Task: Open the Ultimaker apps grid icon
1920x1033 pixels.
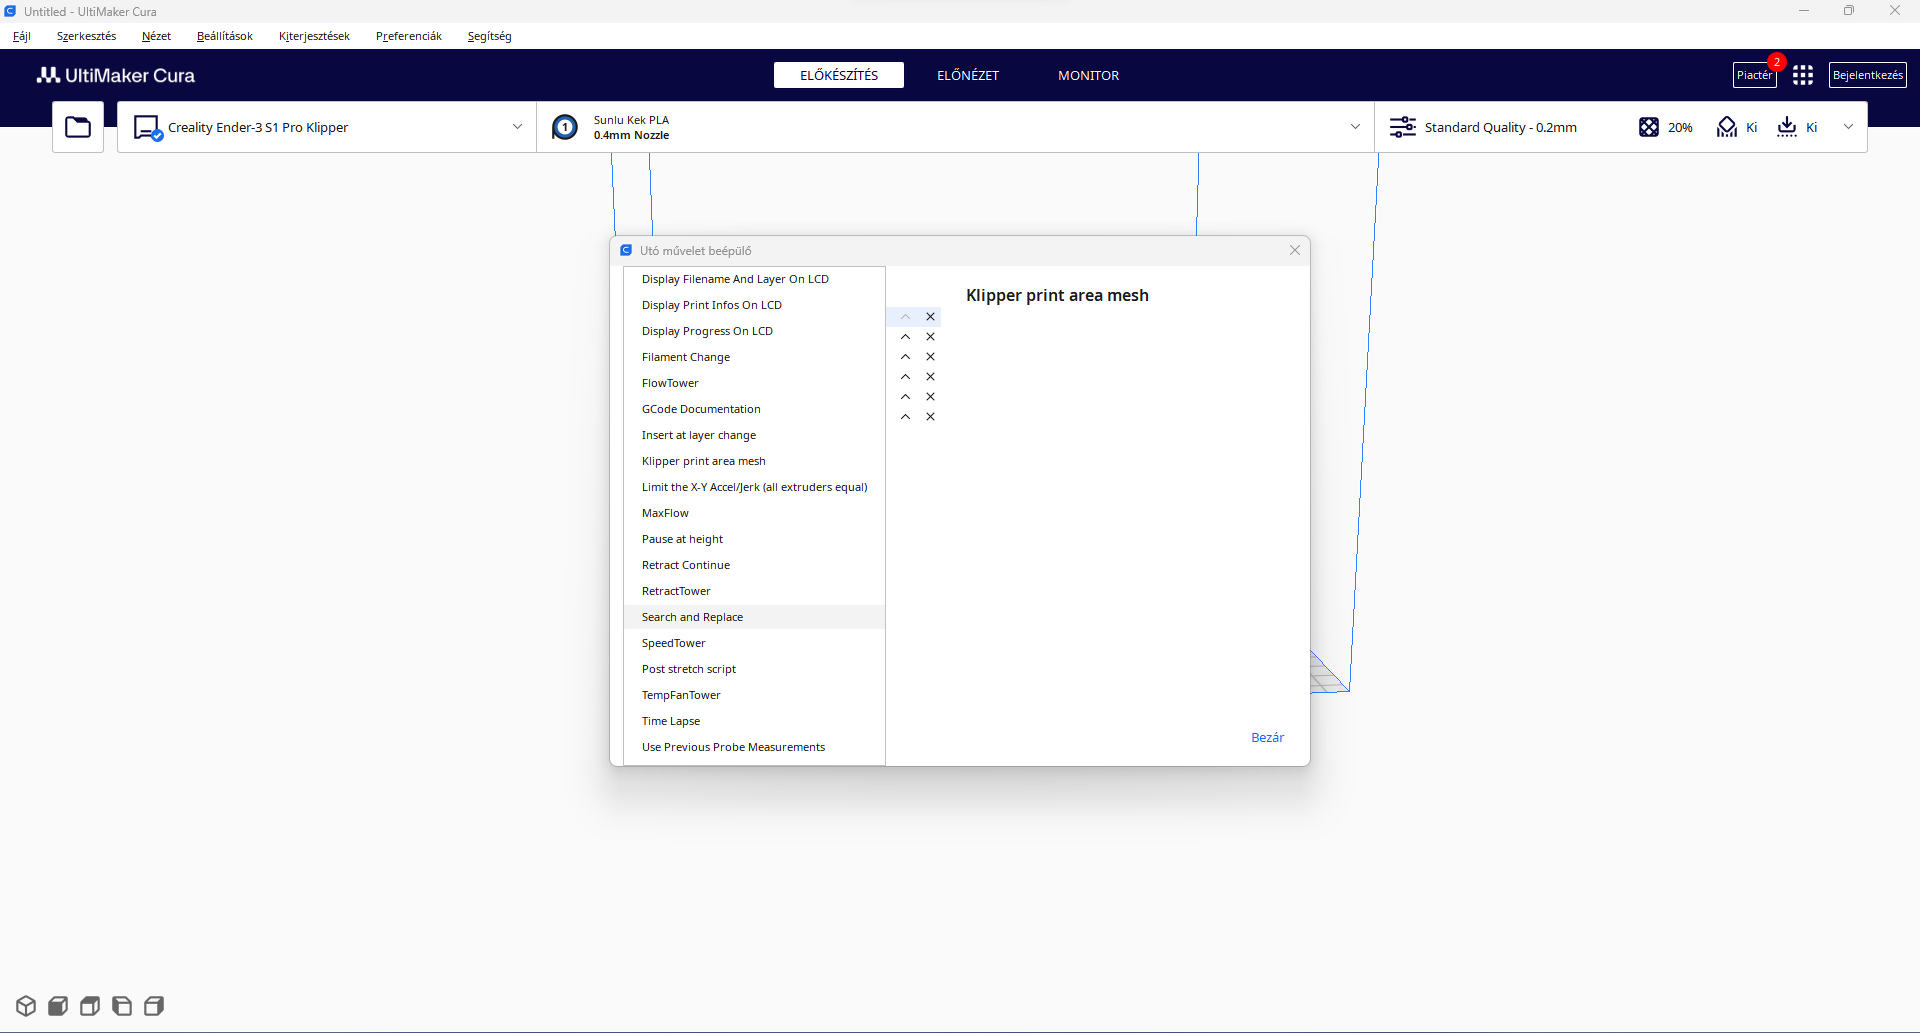Action: click(x=1803, y=75)
